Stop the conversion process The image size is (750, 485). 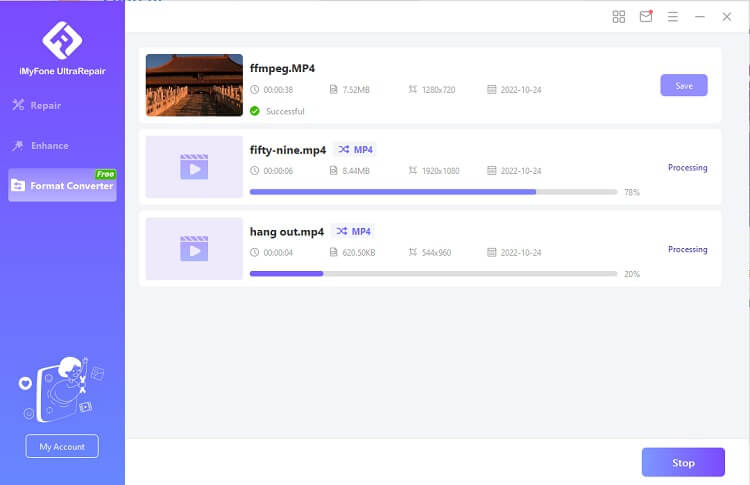(683, 462)
